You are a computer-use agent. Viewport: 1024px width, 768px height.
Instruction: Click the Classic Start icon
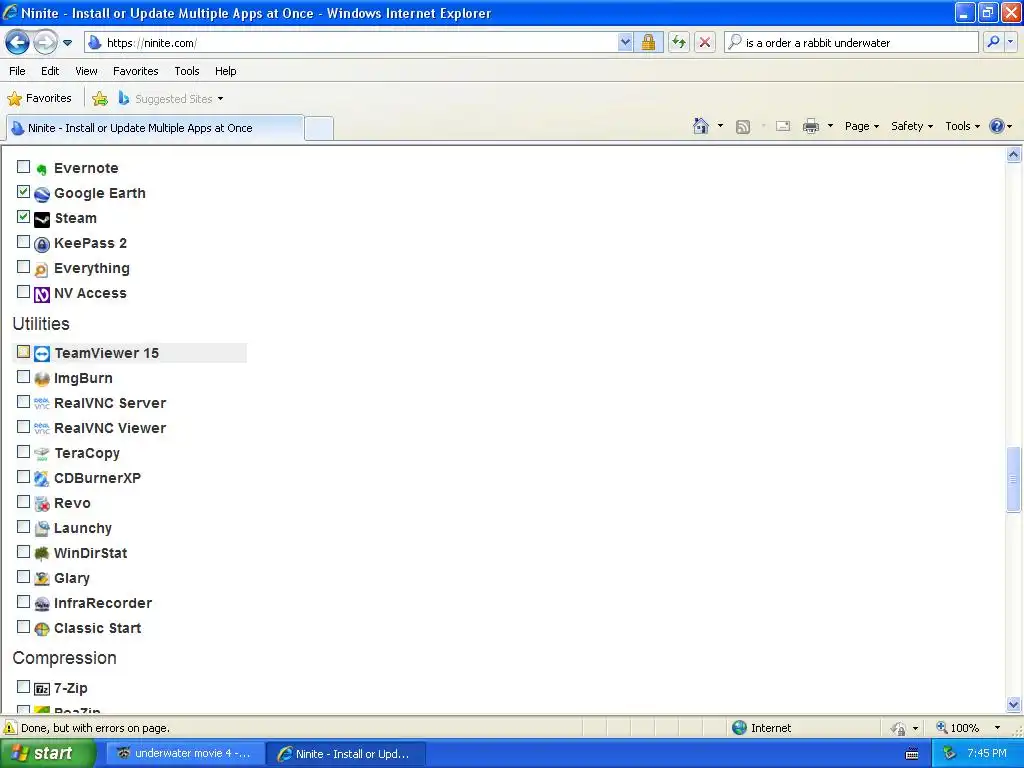pos(42,629)
